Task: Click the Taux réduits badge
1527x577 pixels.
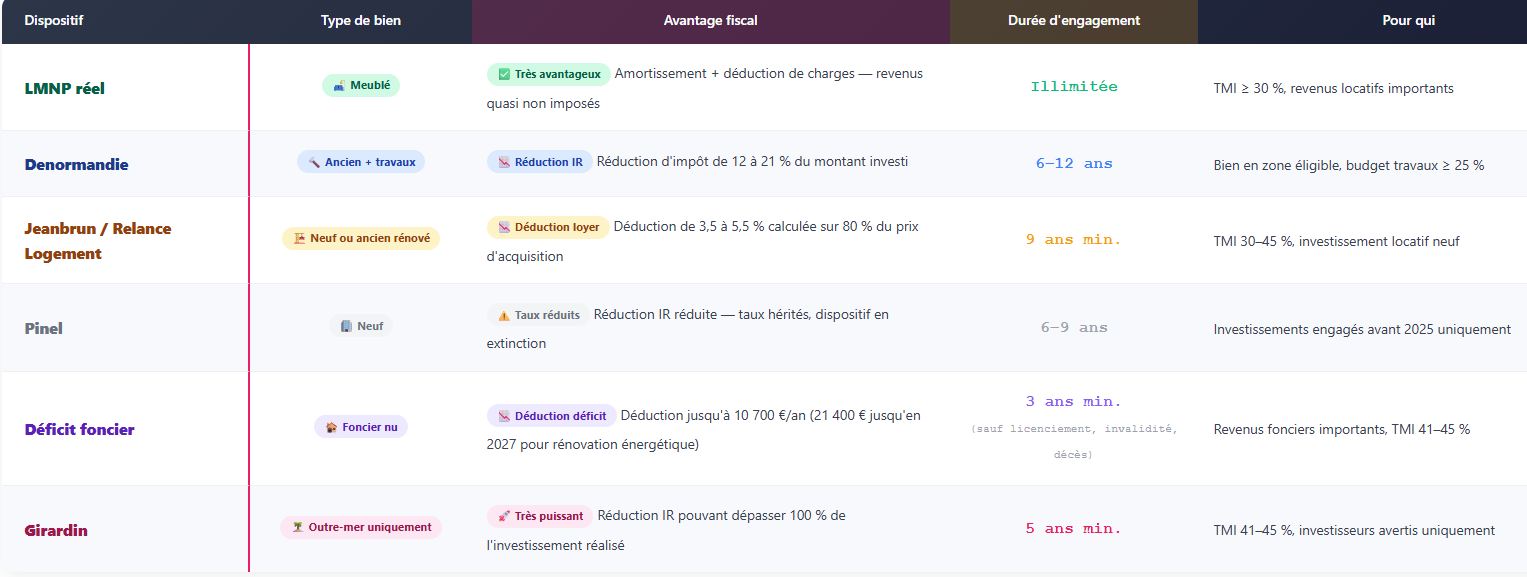Action: [538, 315]
